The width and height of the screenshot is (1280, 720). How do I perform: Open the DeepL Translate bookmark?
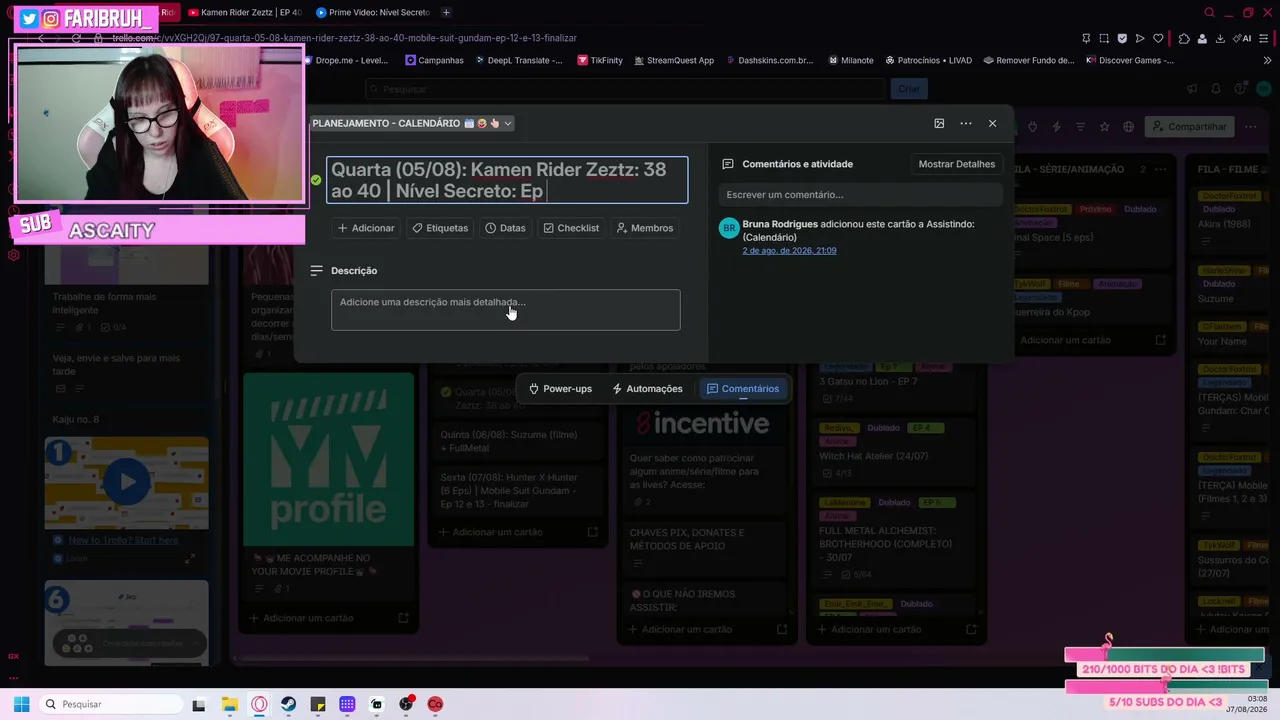coord(518,60)
